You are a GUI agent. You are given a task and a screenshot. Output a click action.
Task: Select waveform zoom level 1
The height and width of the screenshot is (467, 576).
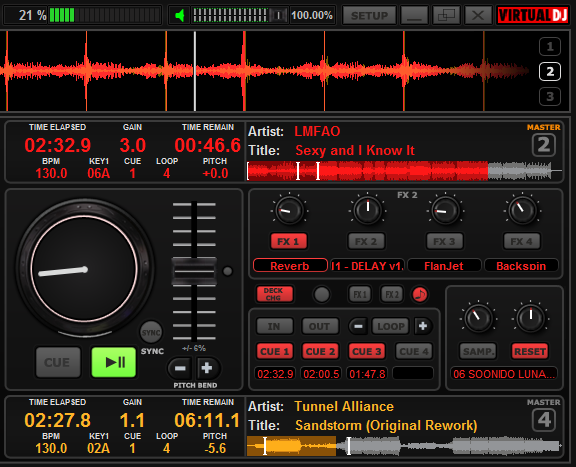[x=550, y=47]
